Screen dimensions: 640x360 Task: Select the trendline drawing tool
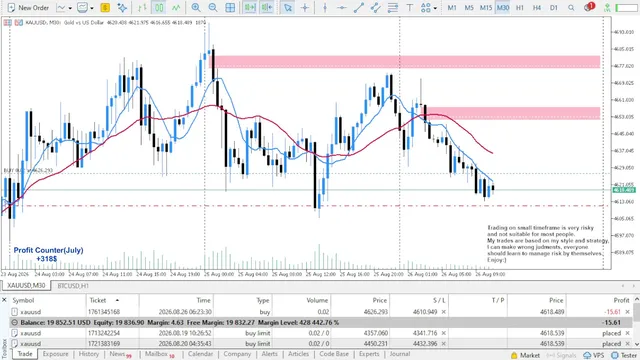click(359, 8)
